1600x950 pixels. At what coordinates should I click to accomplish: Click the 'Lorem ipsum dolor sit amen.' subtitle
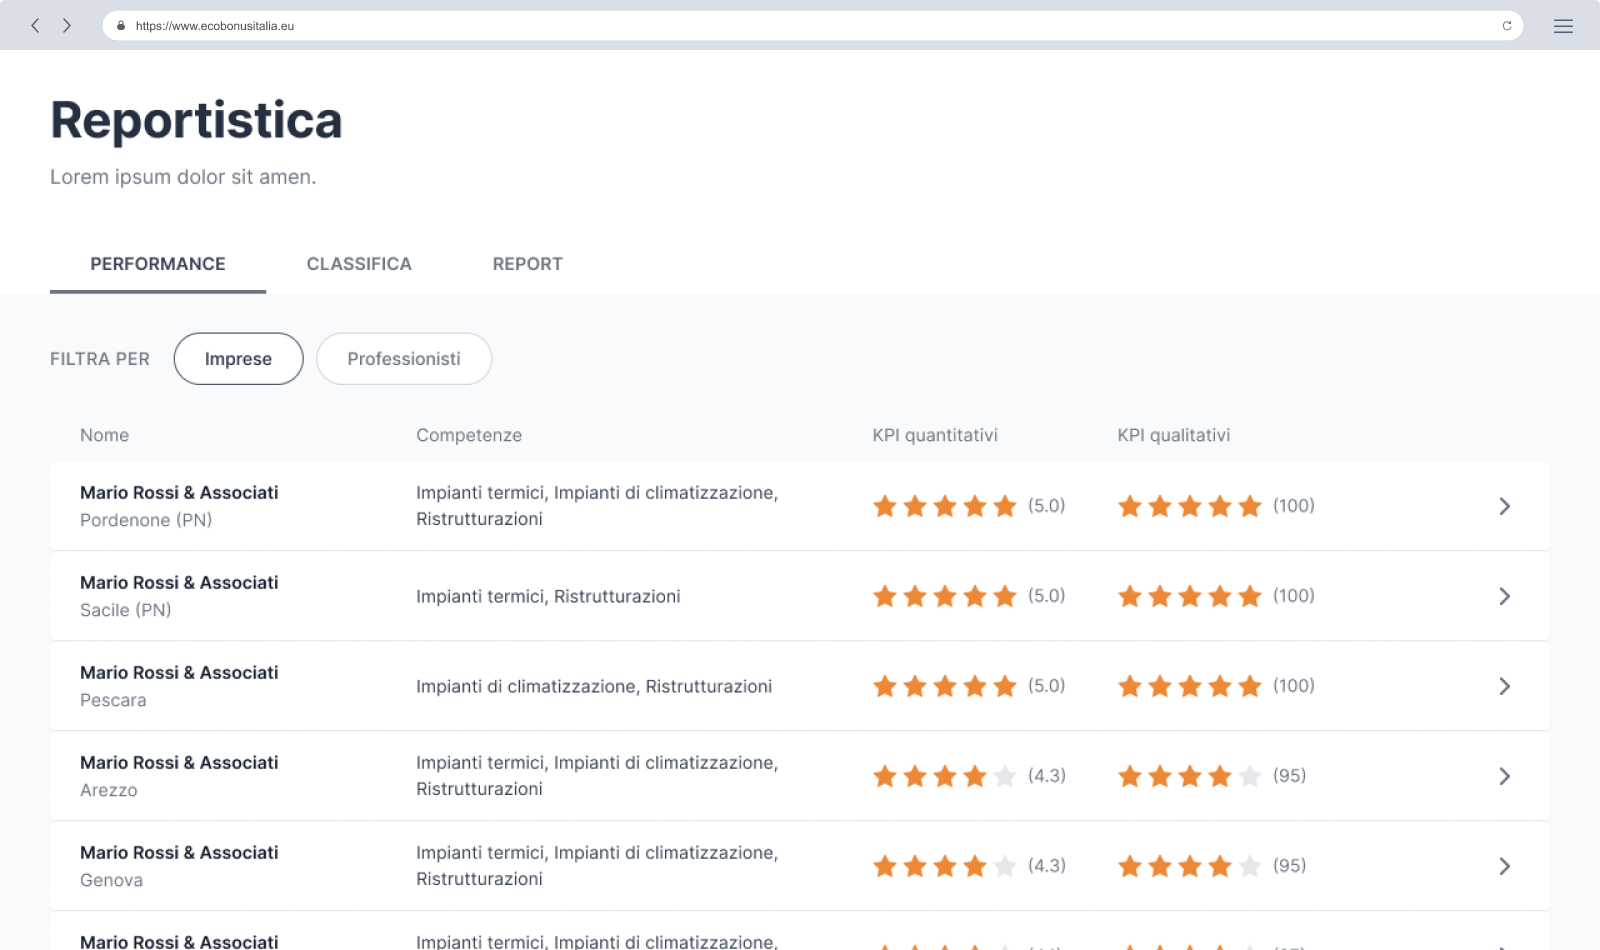pyautogui.click(x=183, y=177)
